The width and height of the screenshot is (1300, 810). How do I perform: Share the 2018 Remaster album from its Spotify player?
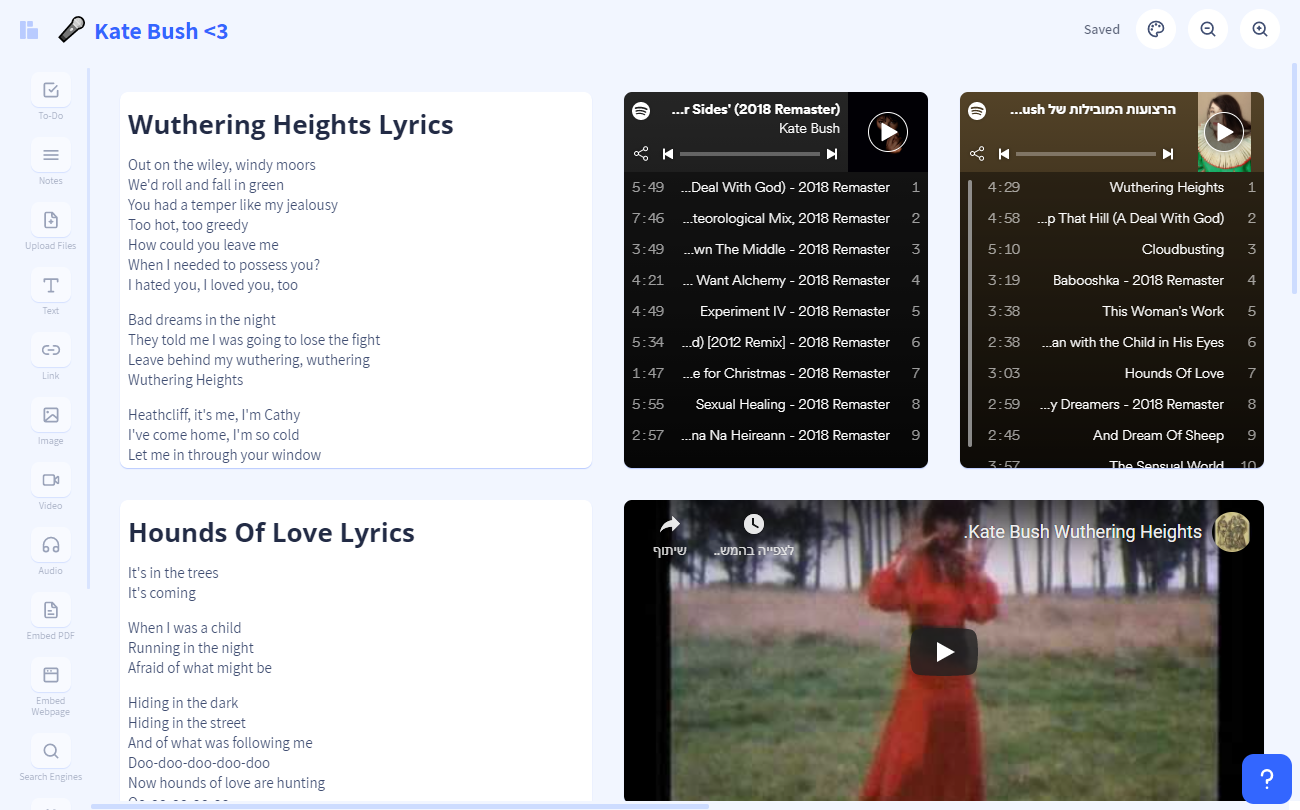[642, 154]
